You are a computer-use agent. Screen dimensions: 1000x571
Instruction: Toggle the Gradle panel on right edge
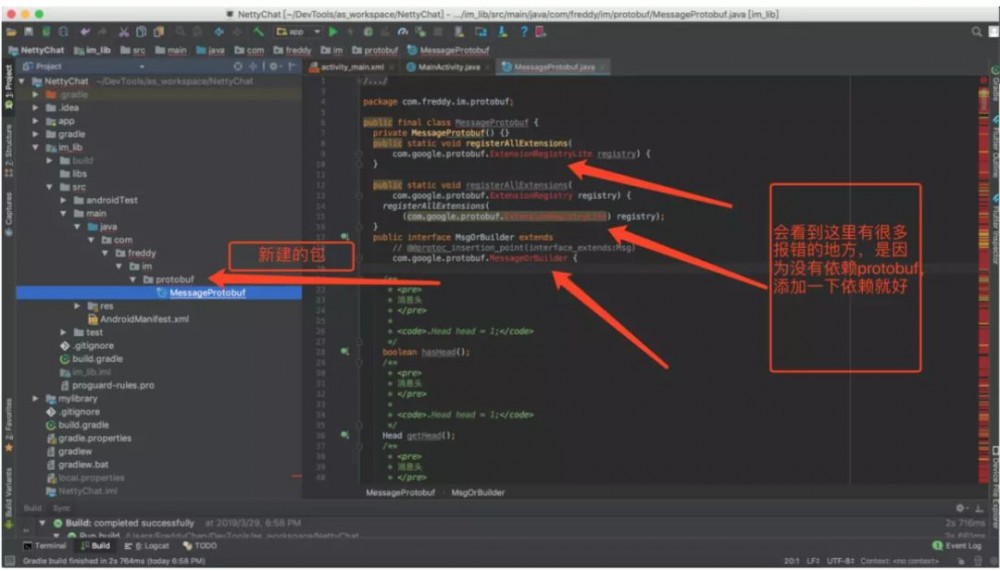(994, 83)
